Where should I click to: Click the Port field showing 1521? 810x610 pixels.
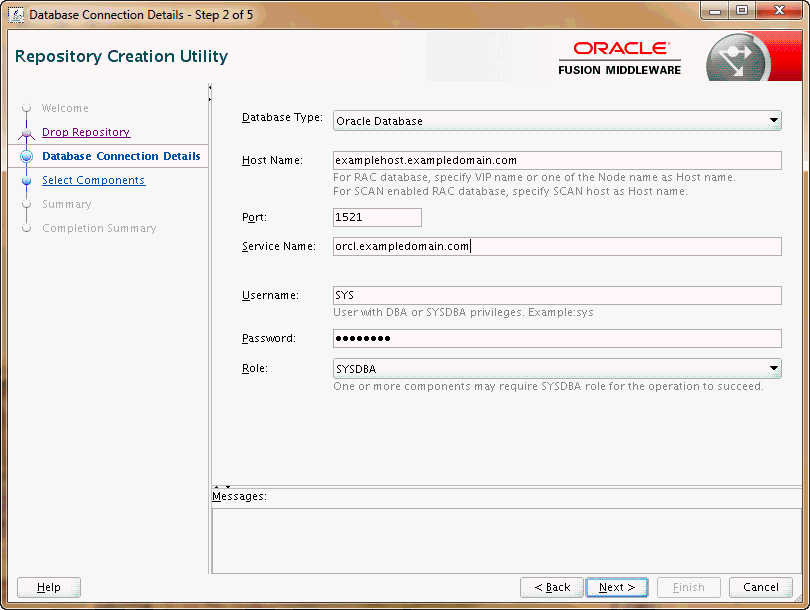tap(377, 217)
